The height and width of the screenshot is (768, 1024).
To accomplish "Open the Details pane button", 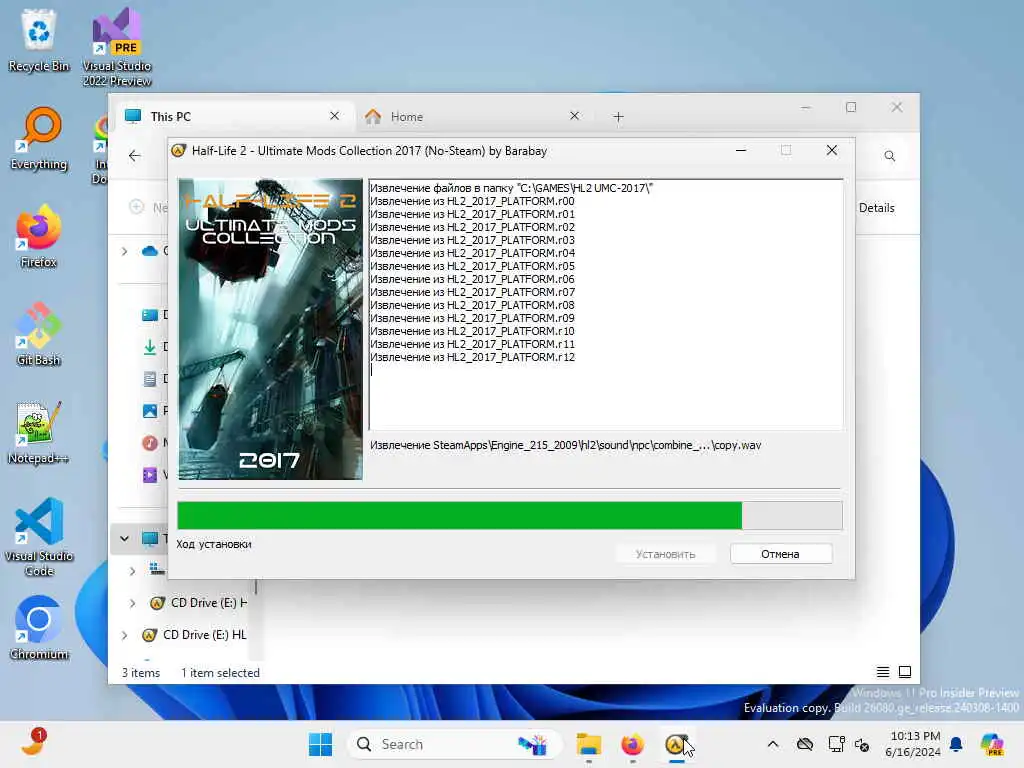I will pos(876,208).
